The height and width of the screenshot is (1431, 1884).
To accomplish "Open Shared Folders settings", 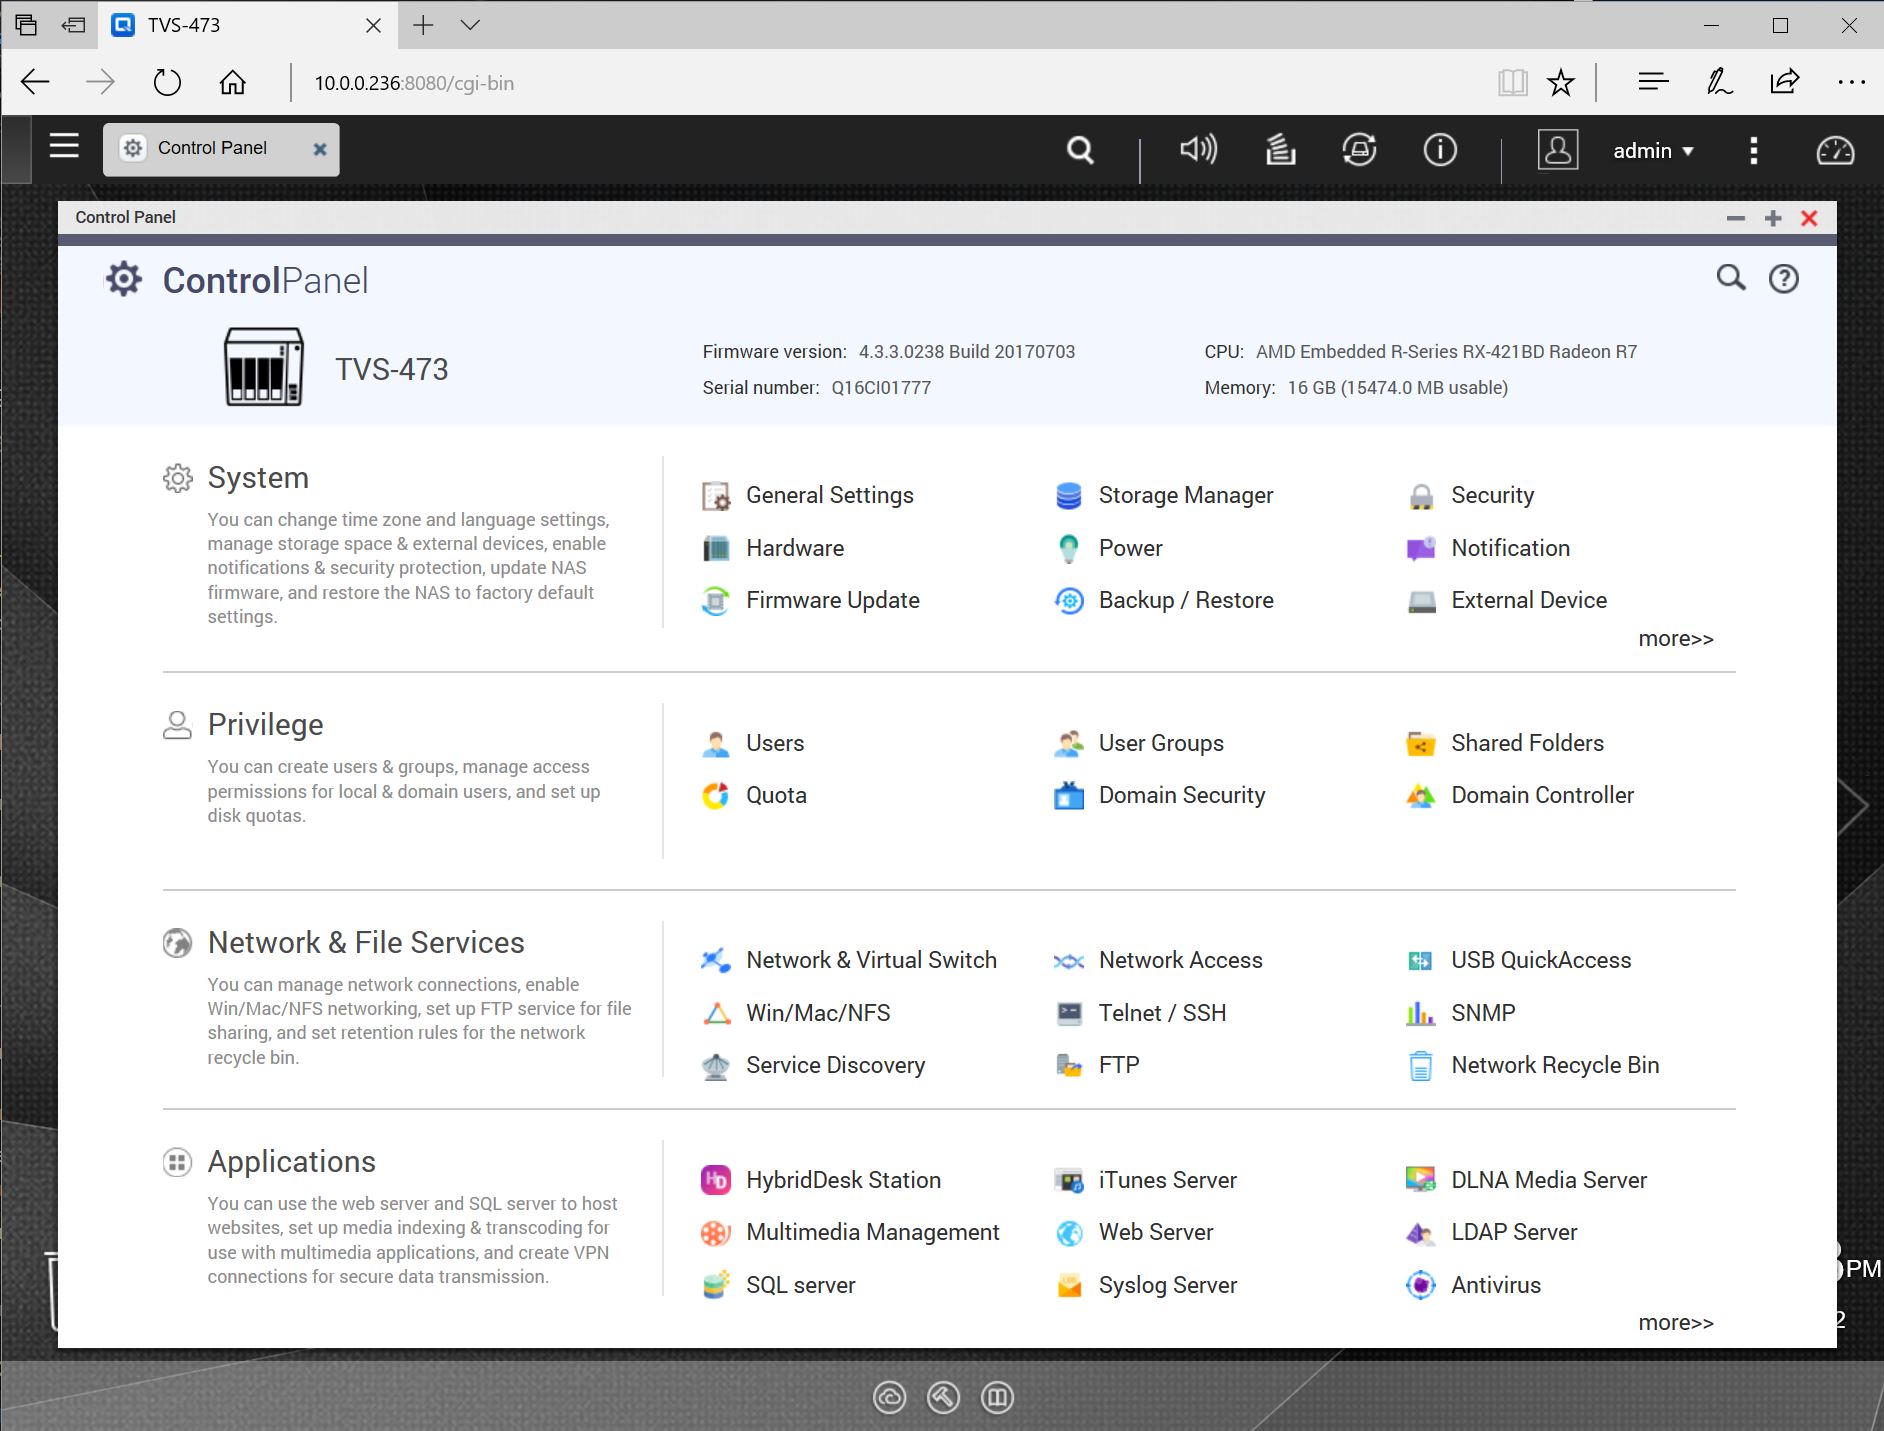I will [x=1526, y=743].
